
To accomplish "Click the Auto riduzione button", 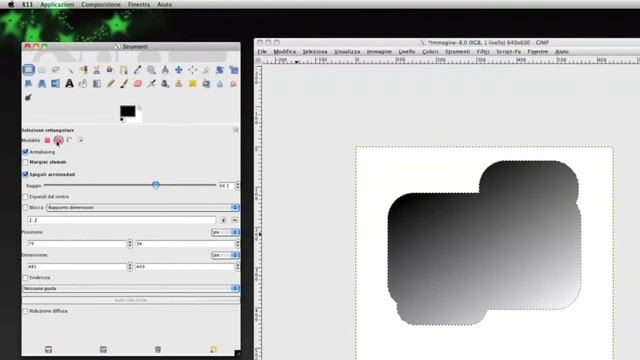I will [131, 300].
